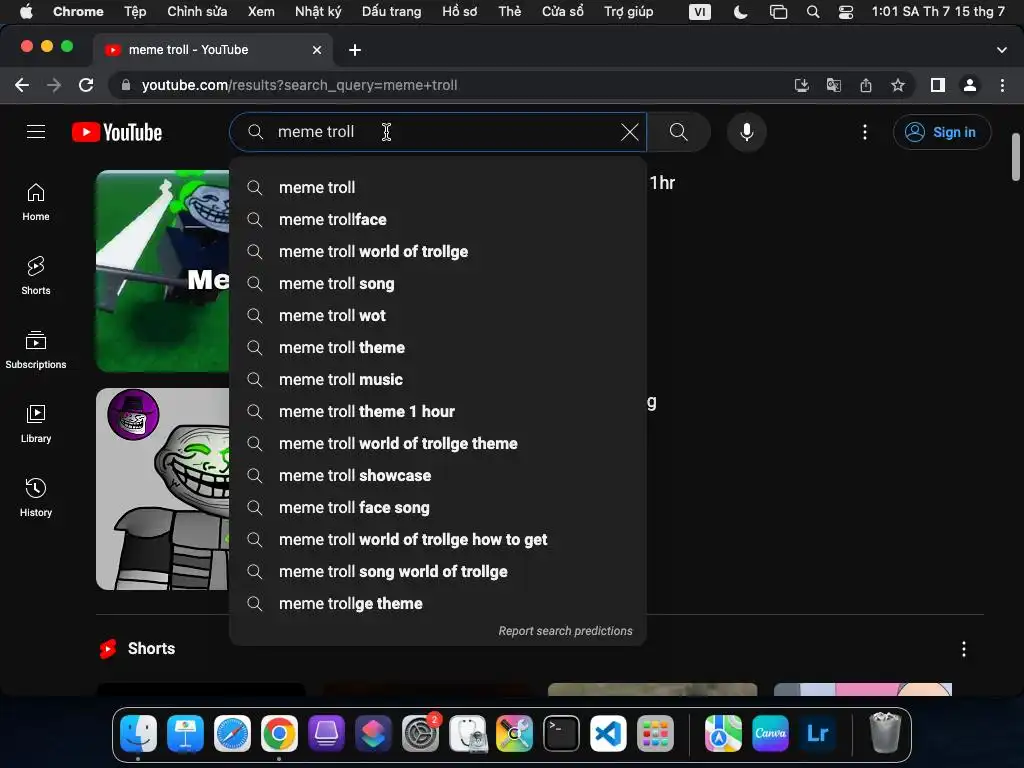1024x768 pixels.
Task: Click the browser address bar URL
Action: [x=299, y=85]
